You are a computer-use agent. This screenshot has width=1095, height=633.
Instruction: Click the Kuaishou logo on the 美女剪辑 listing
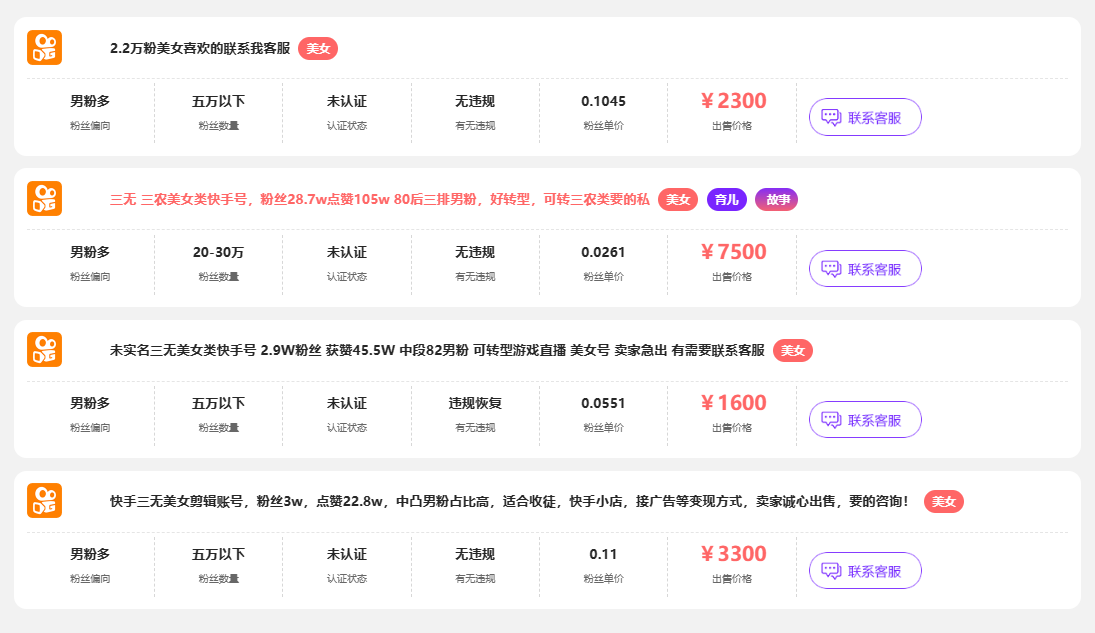coord(44,501)
